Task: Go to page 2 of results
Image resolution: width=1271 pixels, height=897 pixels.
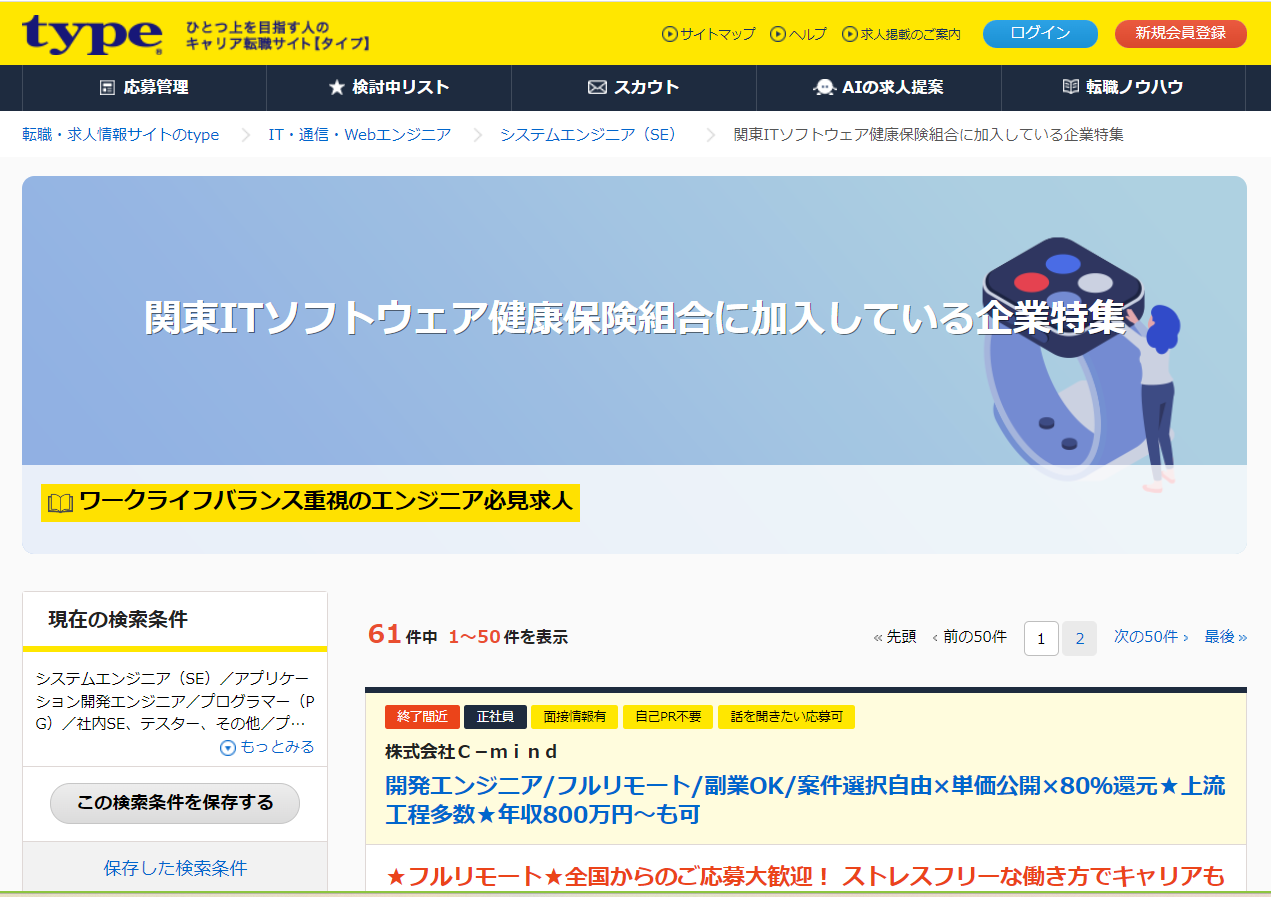Action: tap(1079, 638)
